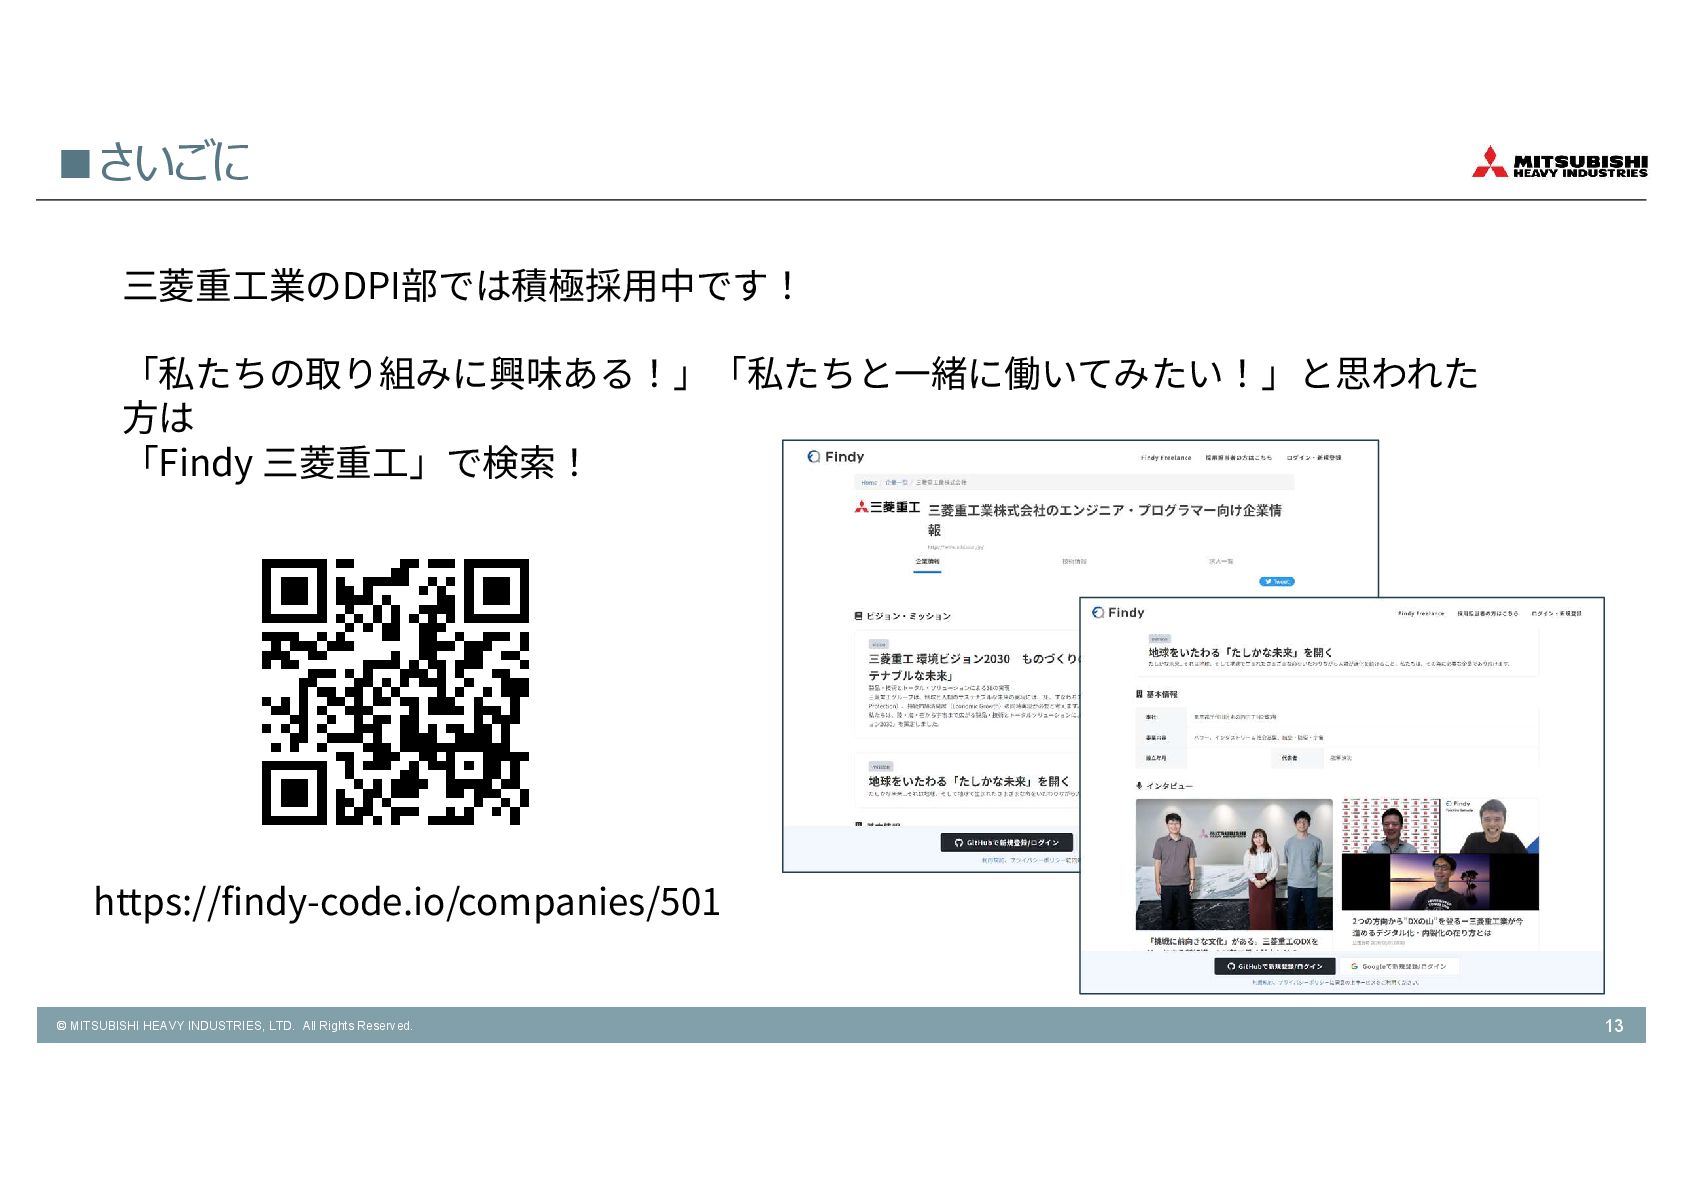Click the line 三菱重工業のDPI部では積極採用中です！
Screen dimensions: 1684x1191
tap(460, 287)
